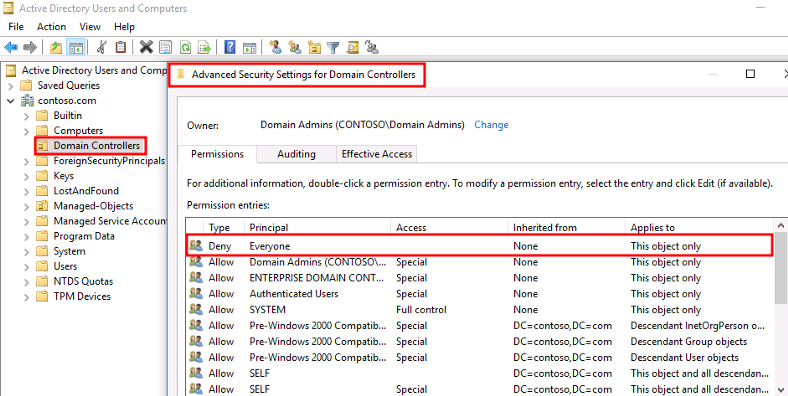The height and width of the screenshot is (396, 788).
Task: Expand the LostAndFound container
Action: [x=27, y=191]
